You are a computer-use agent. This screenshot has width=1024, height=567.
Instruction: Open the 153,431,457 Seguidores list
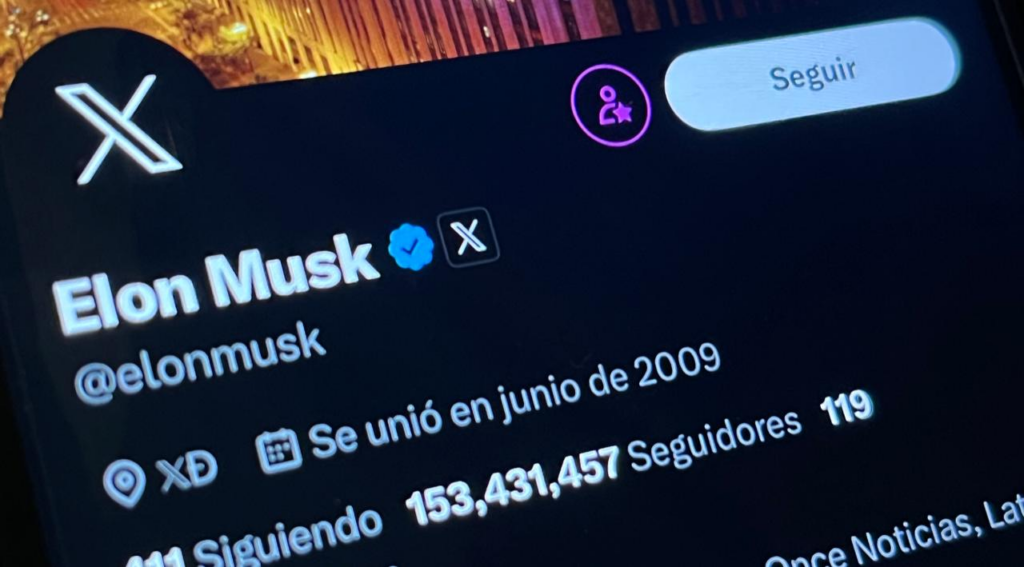pos(603,465)
